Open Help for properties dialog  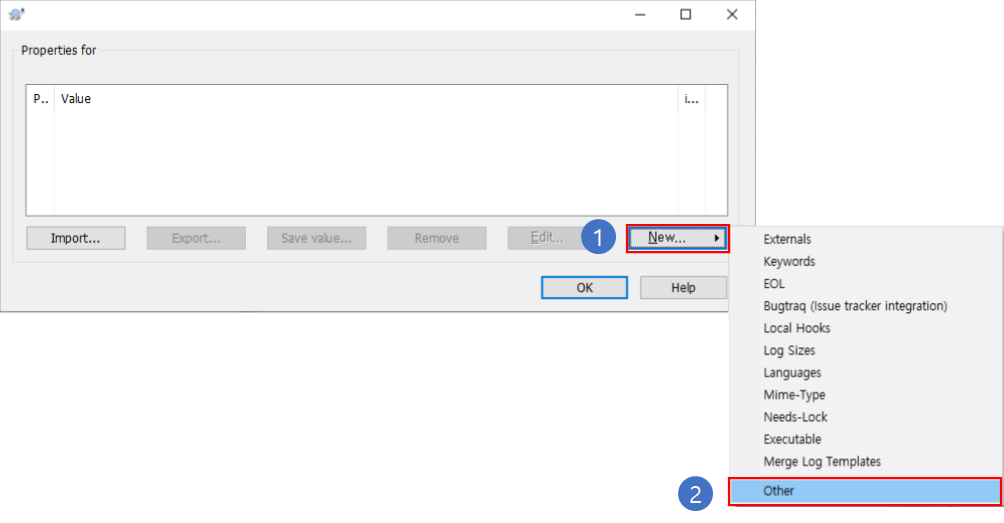[683, 288]
